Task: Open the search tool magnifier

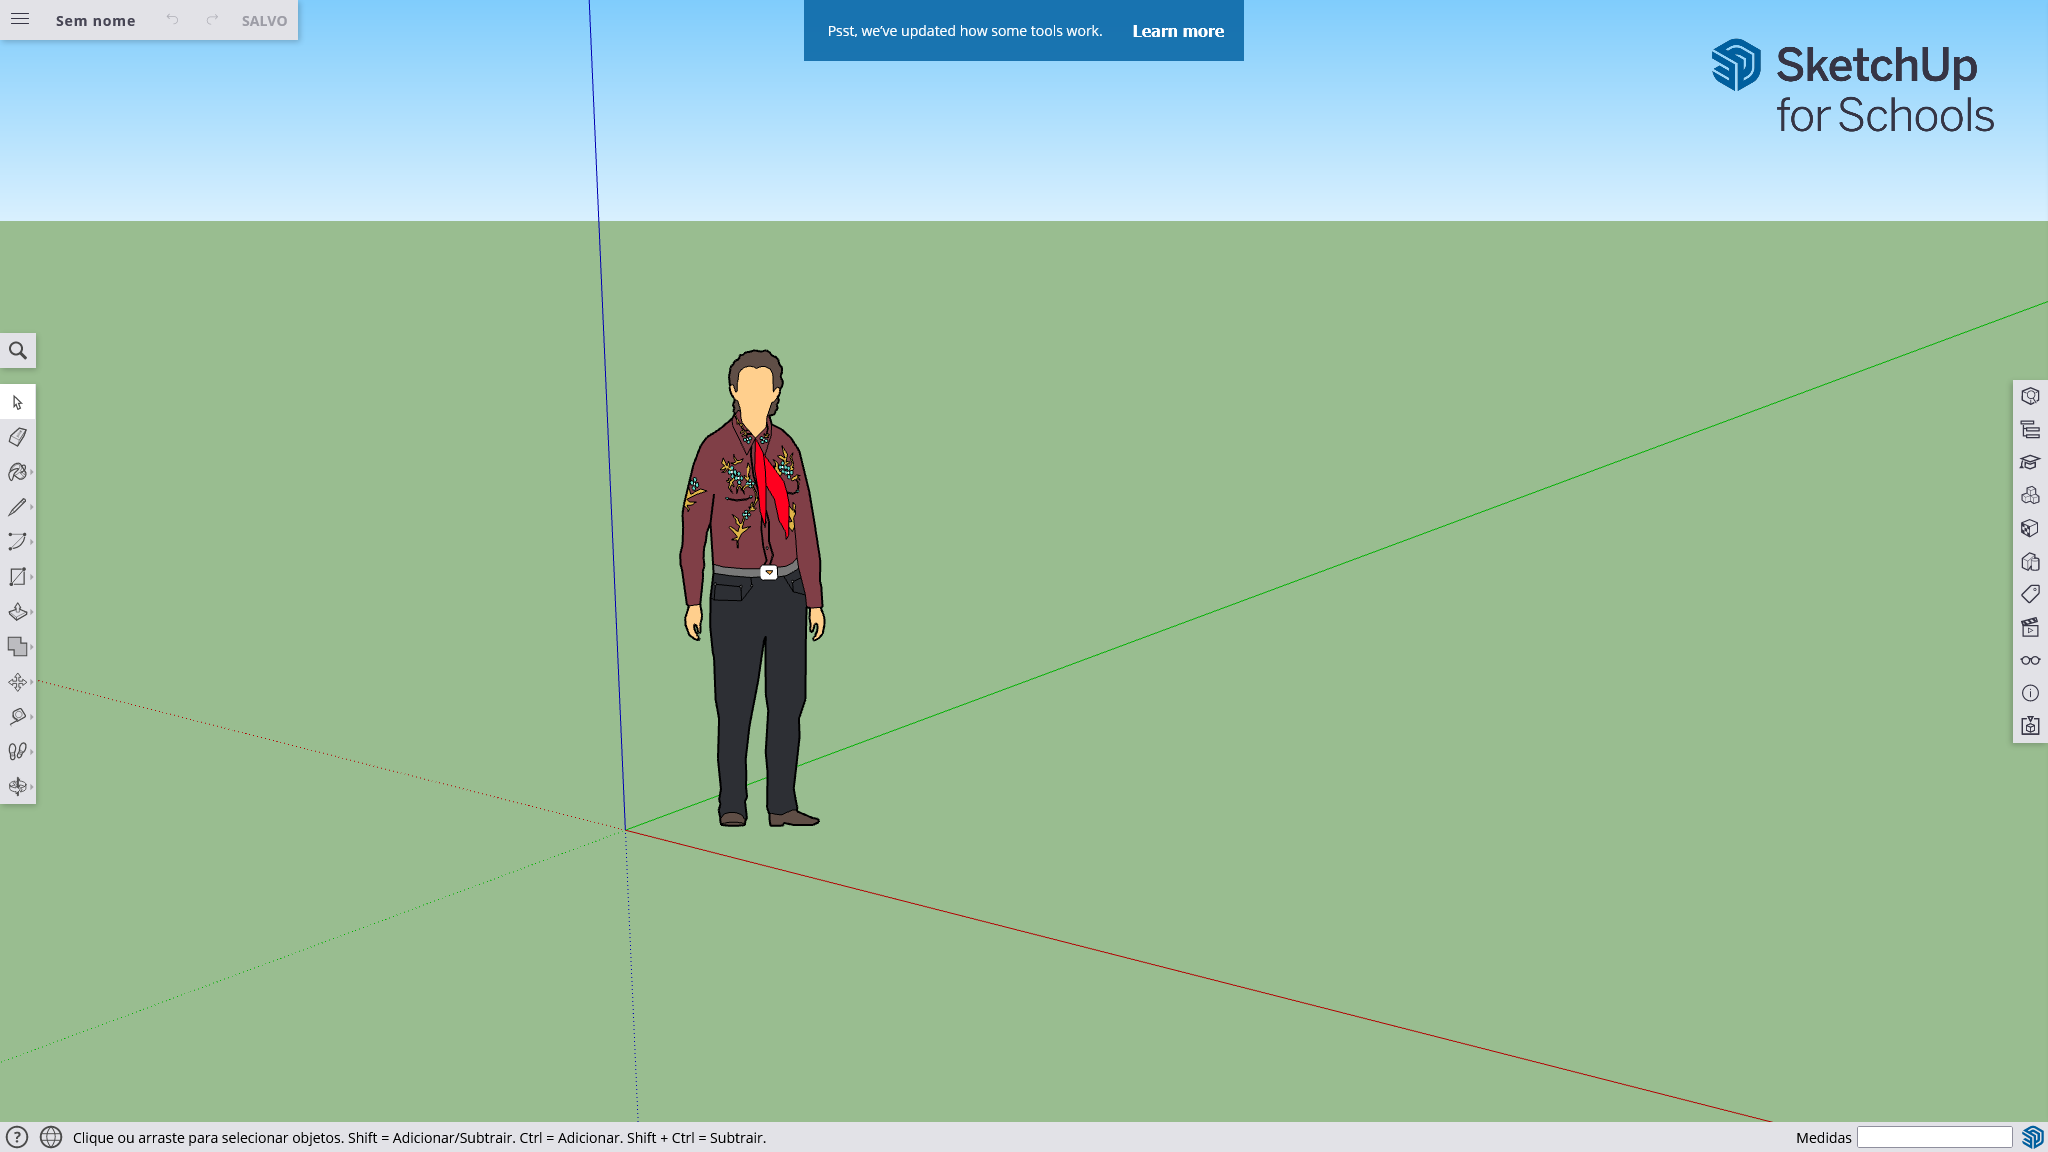Action: tap(17, 351)
